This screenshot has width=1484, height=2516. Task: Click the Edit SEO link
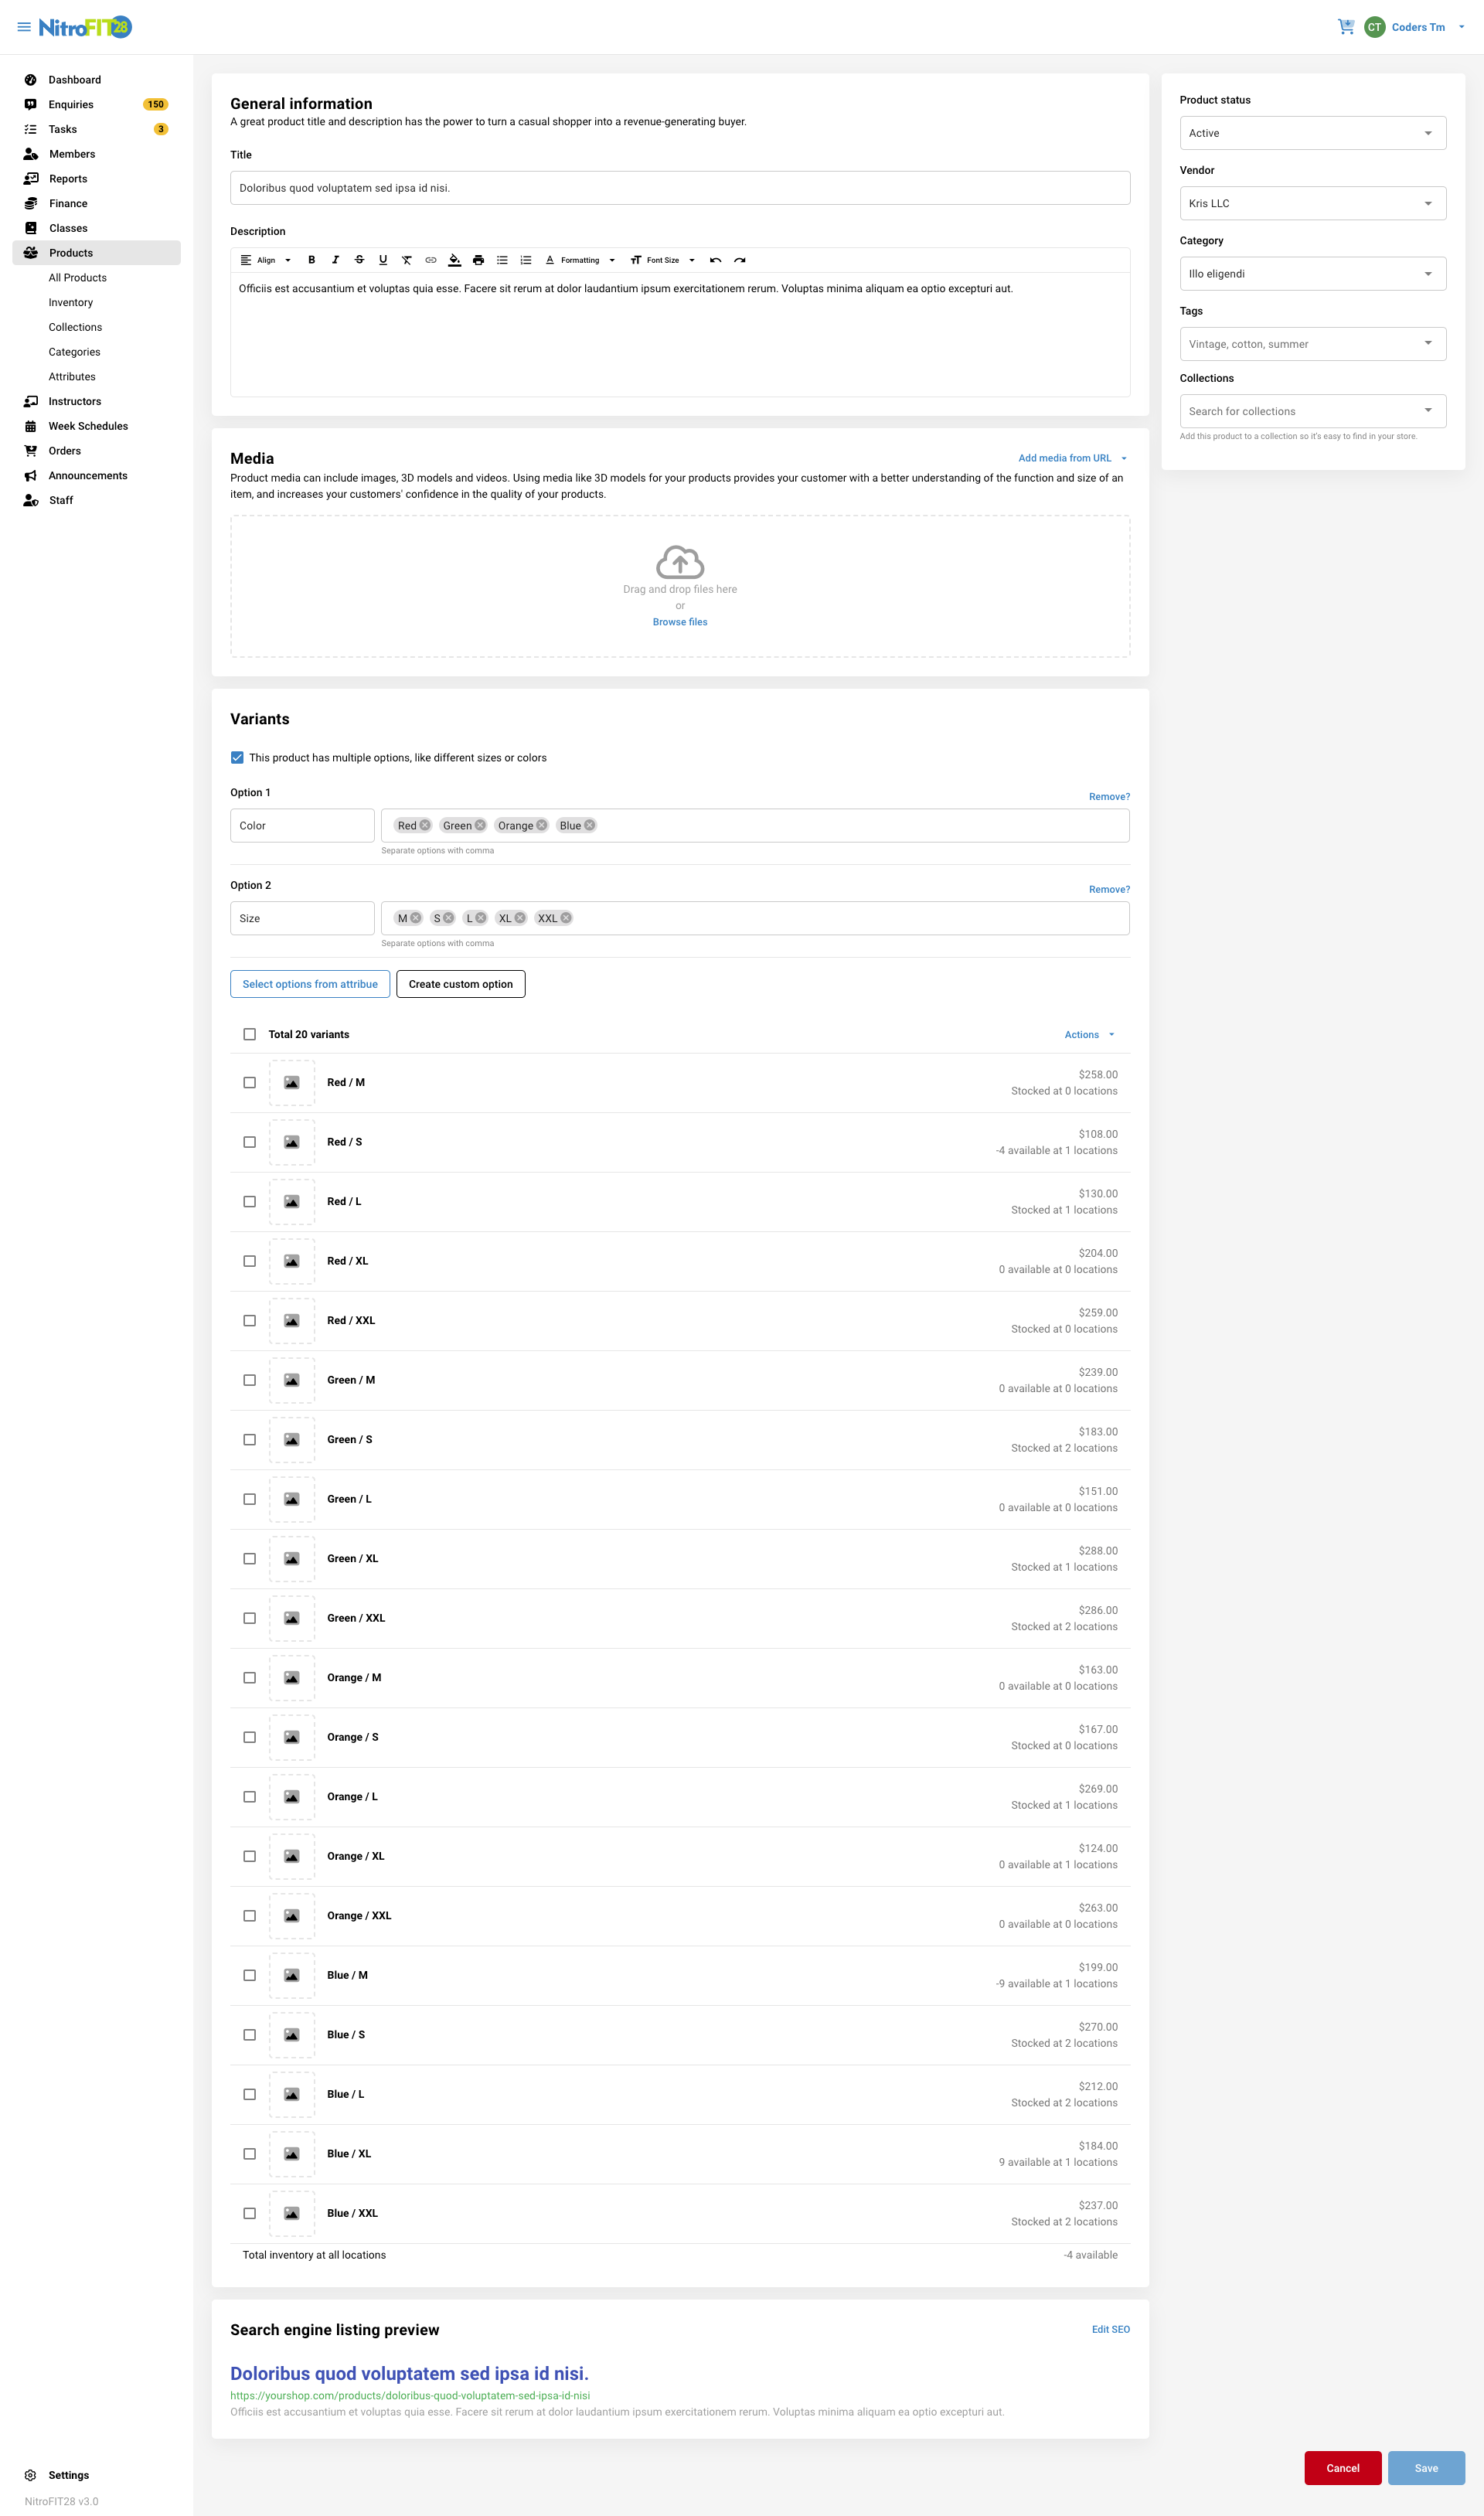(1110, 2329)
